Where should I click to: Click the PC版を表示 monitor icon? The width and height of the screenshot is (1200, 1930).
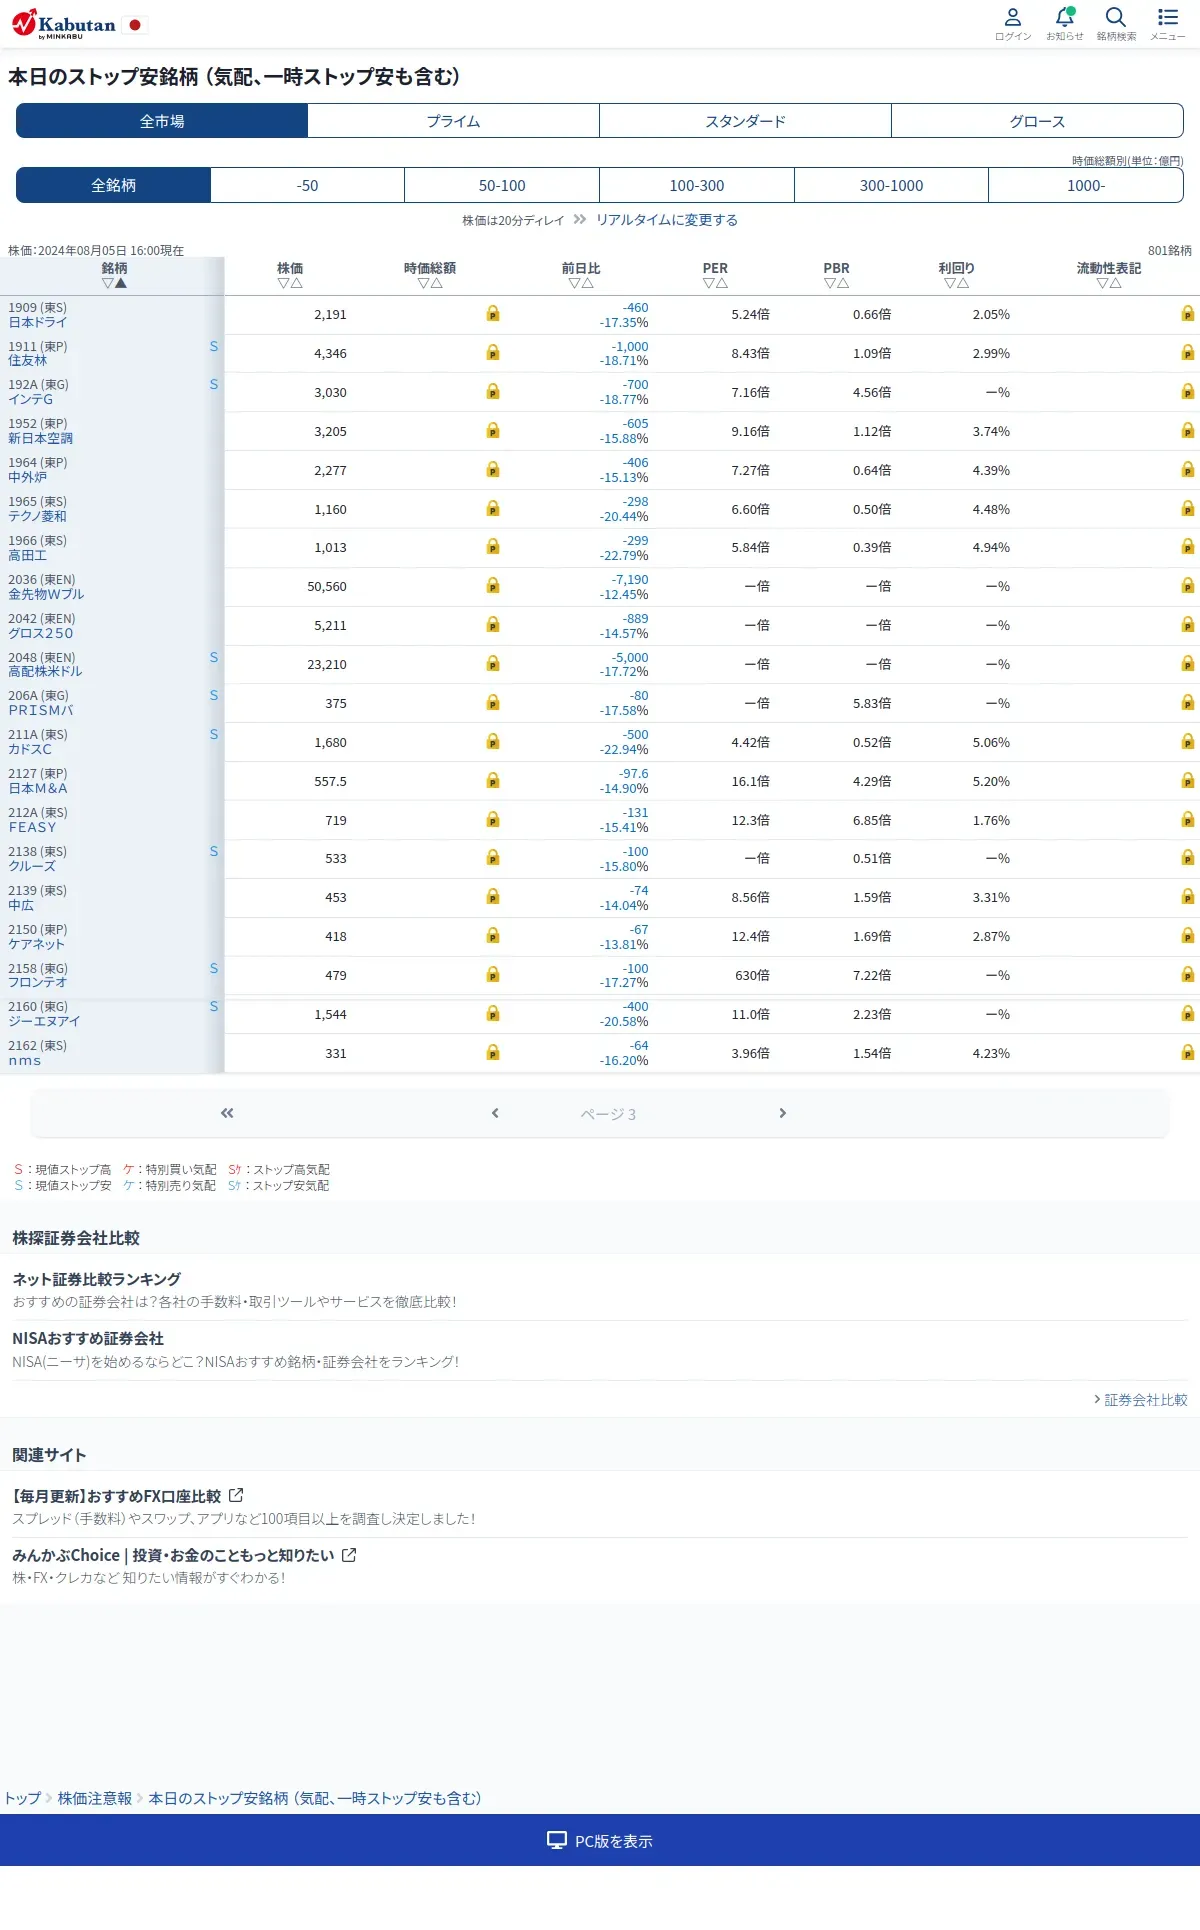pyautogui.click(x=557, y=1840)
